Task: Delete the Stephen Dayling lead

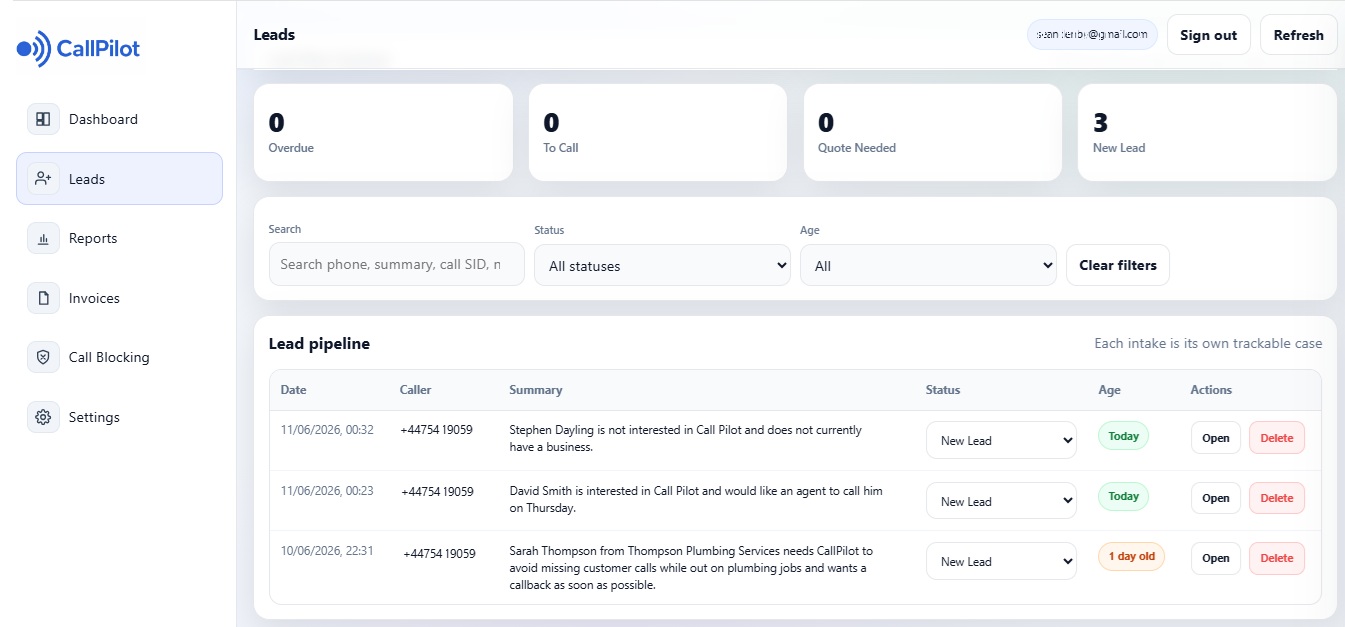Action: coord(1277,438)
